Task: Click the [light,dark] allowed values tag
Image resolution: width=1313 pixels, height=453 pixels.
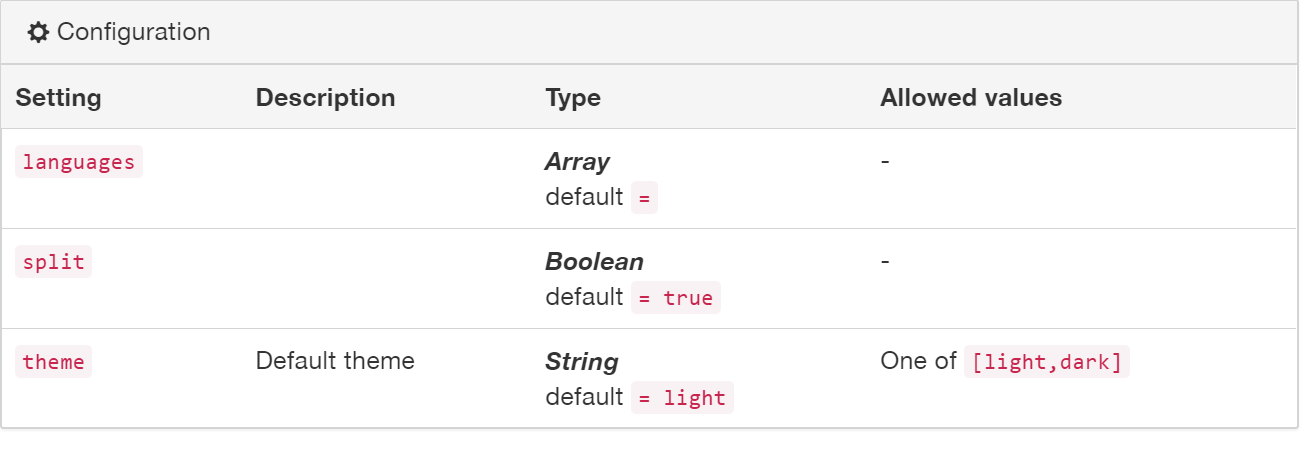Action: [x=1046, y=362]
